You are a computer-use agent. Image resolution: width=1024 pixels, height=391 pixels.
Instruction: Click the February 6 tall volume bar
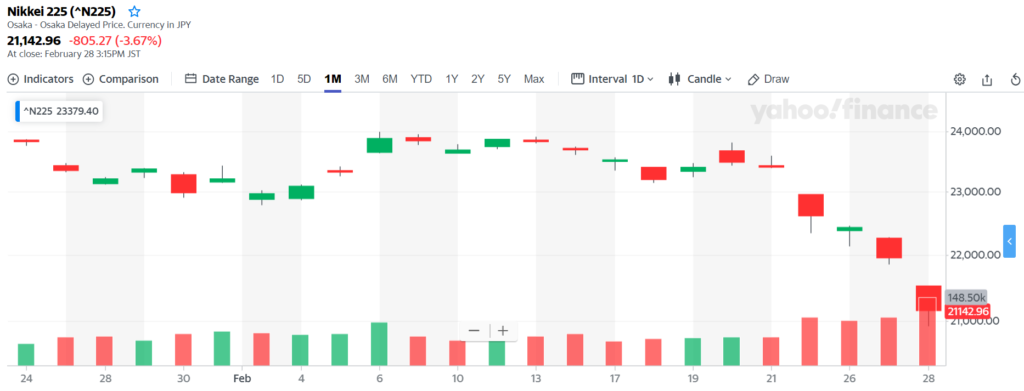(x=379, y=344)
